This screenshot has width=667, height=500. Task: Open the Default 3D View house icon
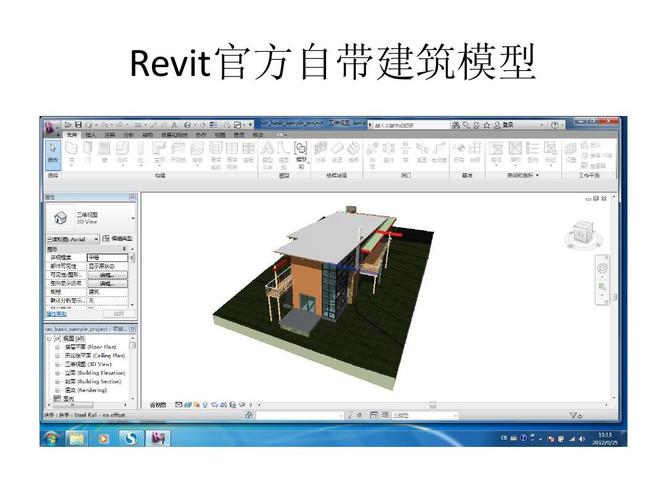tap(188, 125)
